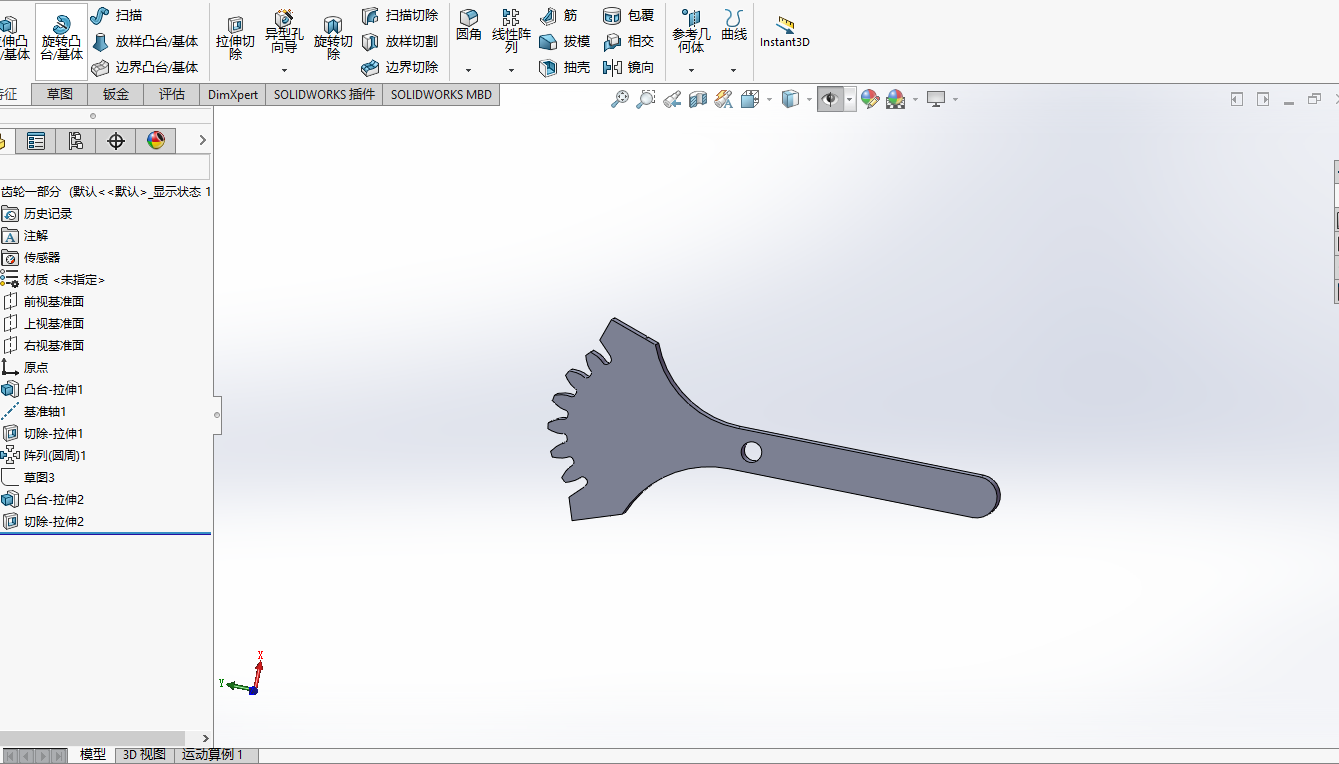1339x764 pixels.
Task: Select the 阵列(圆周)1 circular pattern feature
Action: (x=45, y=455)
